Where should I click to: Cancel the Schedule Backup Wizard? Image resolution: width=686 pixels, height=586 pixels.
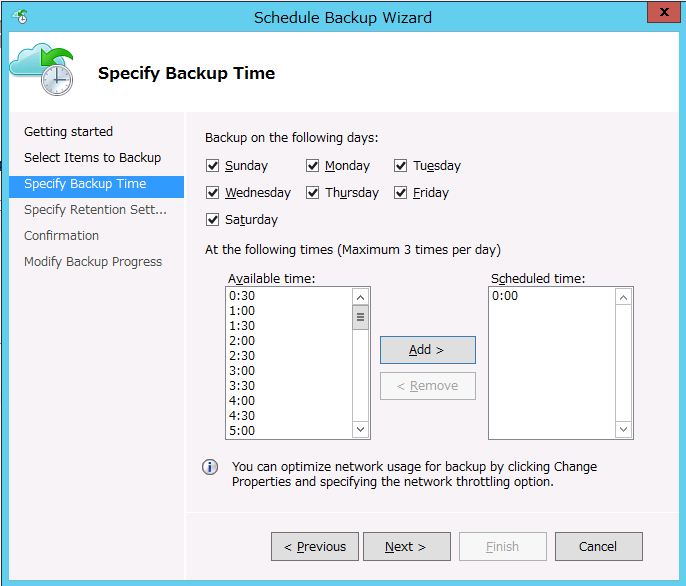598,547
